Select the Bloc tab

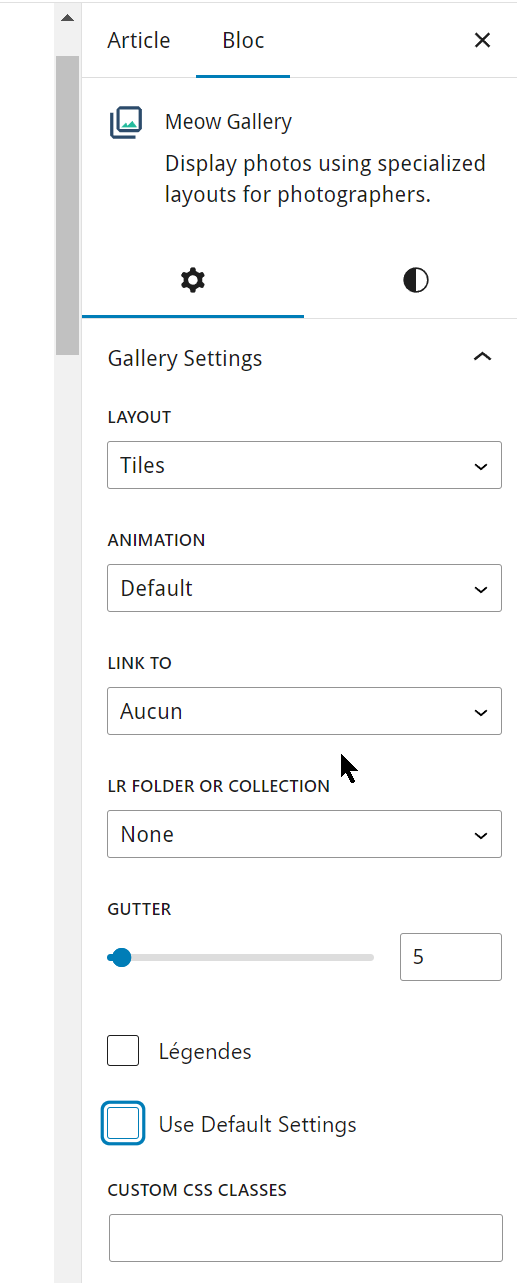click(x=243, y=40)
